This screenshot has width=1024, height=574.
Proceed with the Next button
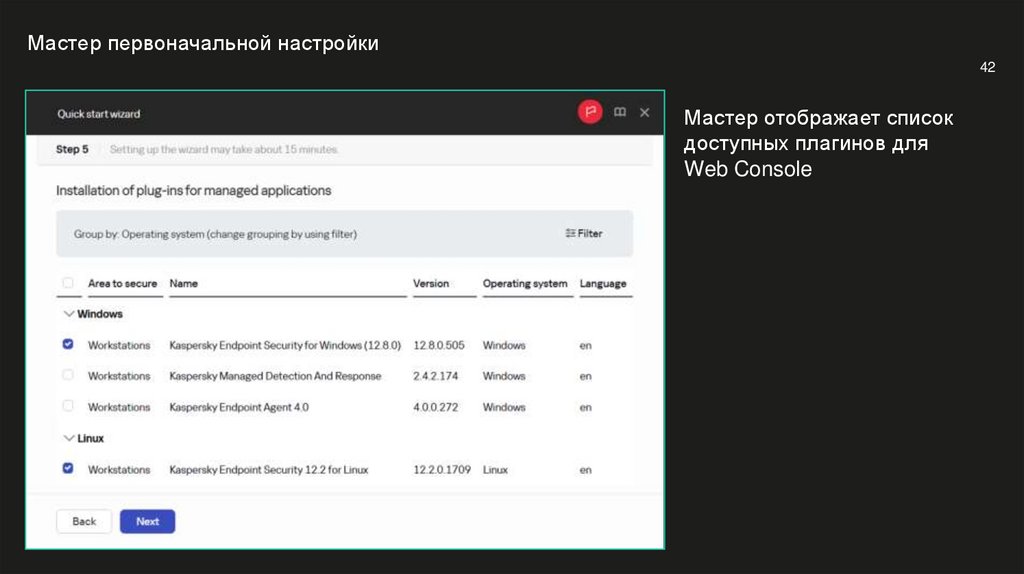(x=148, y=521)
